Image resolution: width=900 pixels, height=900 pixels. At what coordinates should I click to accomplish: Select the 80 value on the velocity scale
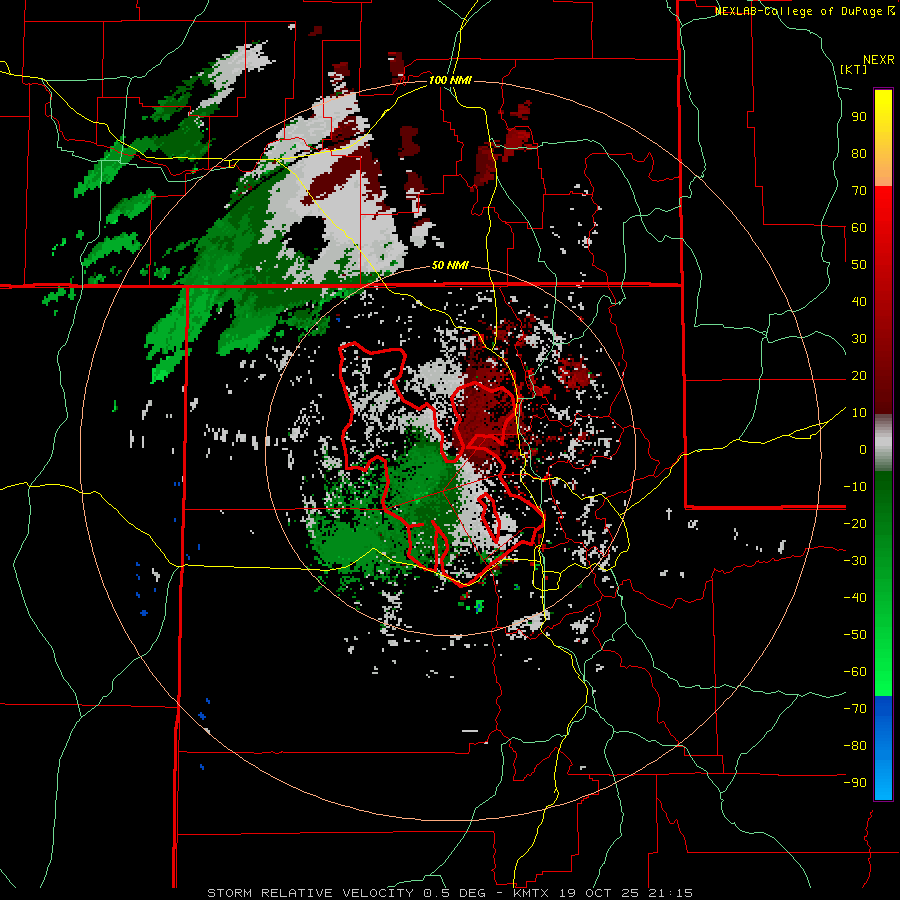tap(859, 153)
